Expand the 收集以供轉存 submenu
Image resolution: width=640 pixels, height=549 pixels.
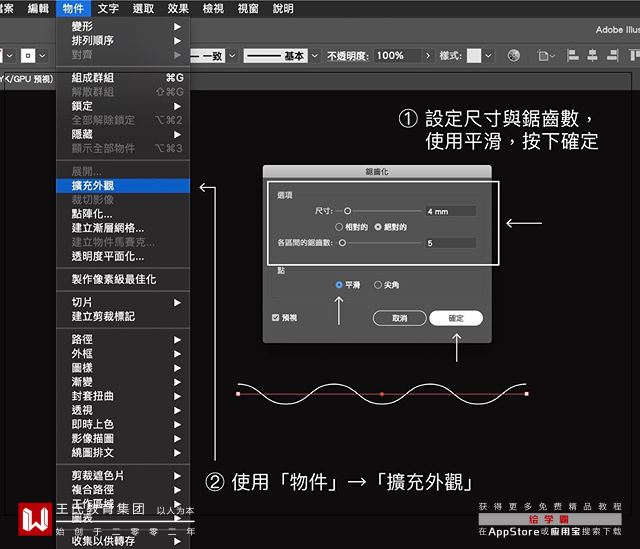point(123,541)
